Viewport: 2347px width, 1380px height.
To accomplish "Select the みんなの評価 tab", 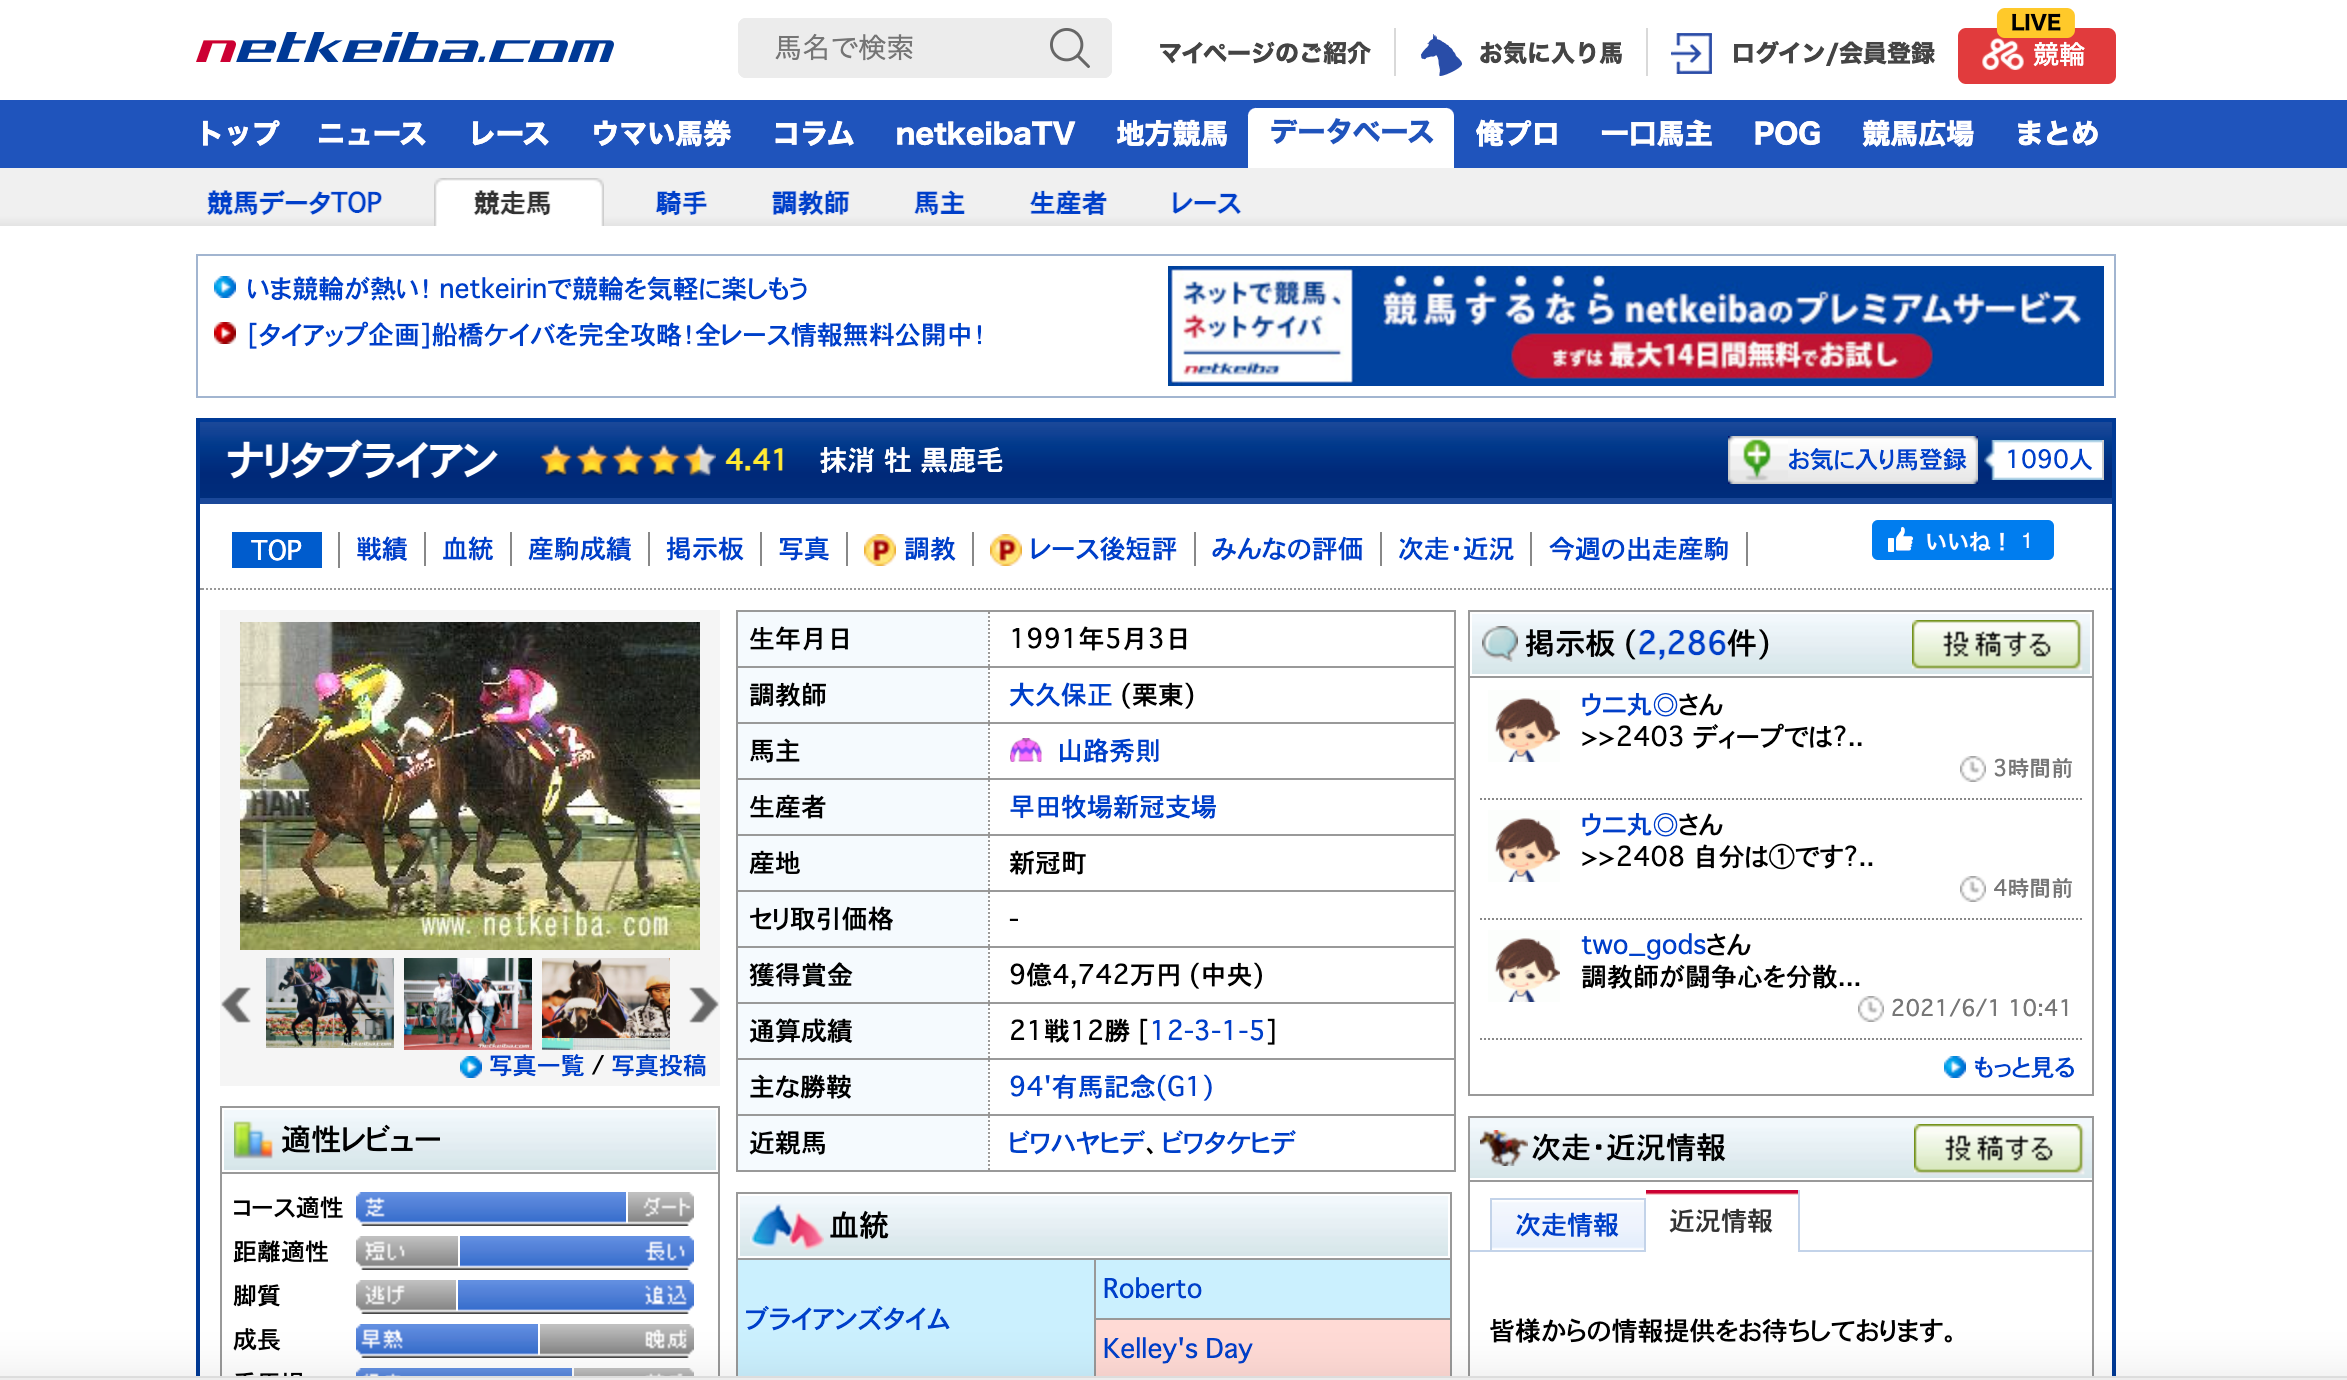I will point(1287,550).
